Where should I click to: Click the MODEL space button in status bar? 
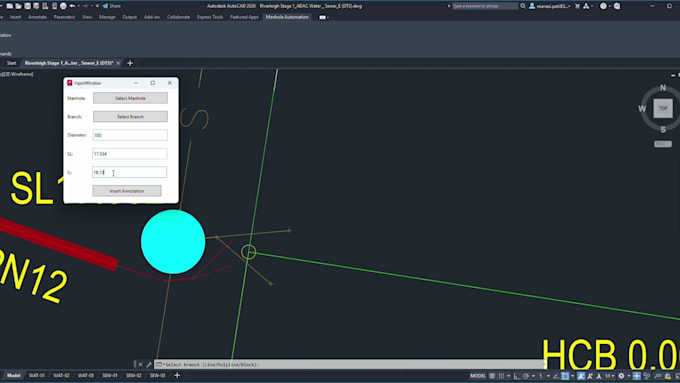click(x=478, y=376)
